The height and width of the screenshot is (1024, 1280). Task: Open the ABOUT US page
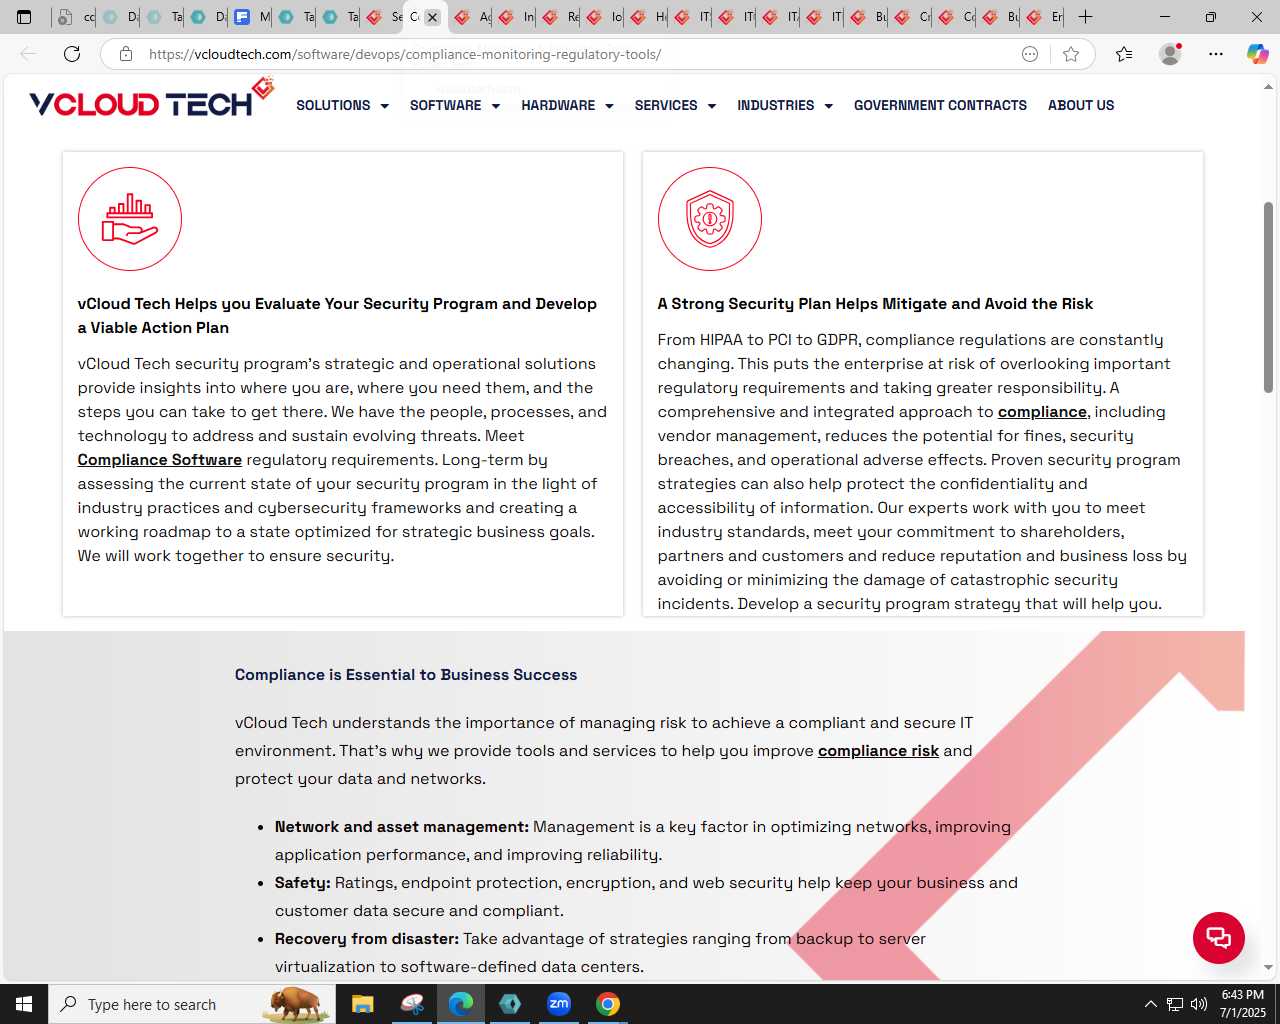coord(1081,105)
